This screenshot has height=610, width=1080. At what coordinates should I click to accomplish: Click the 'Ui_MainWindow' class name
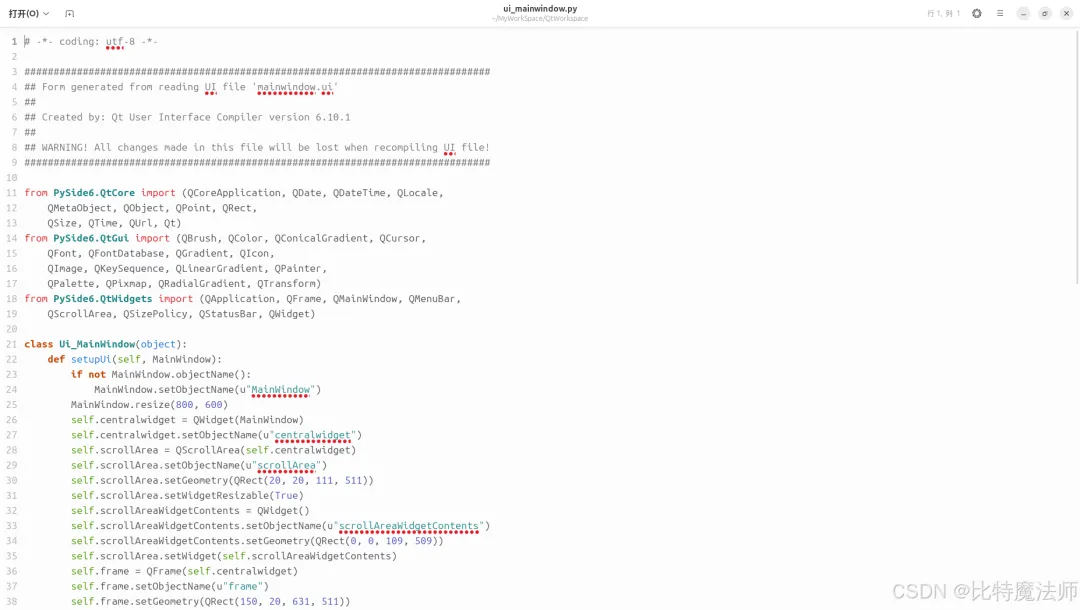[x=97, y=344]
